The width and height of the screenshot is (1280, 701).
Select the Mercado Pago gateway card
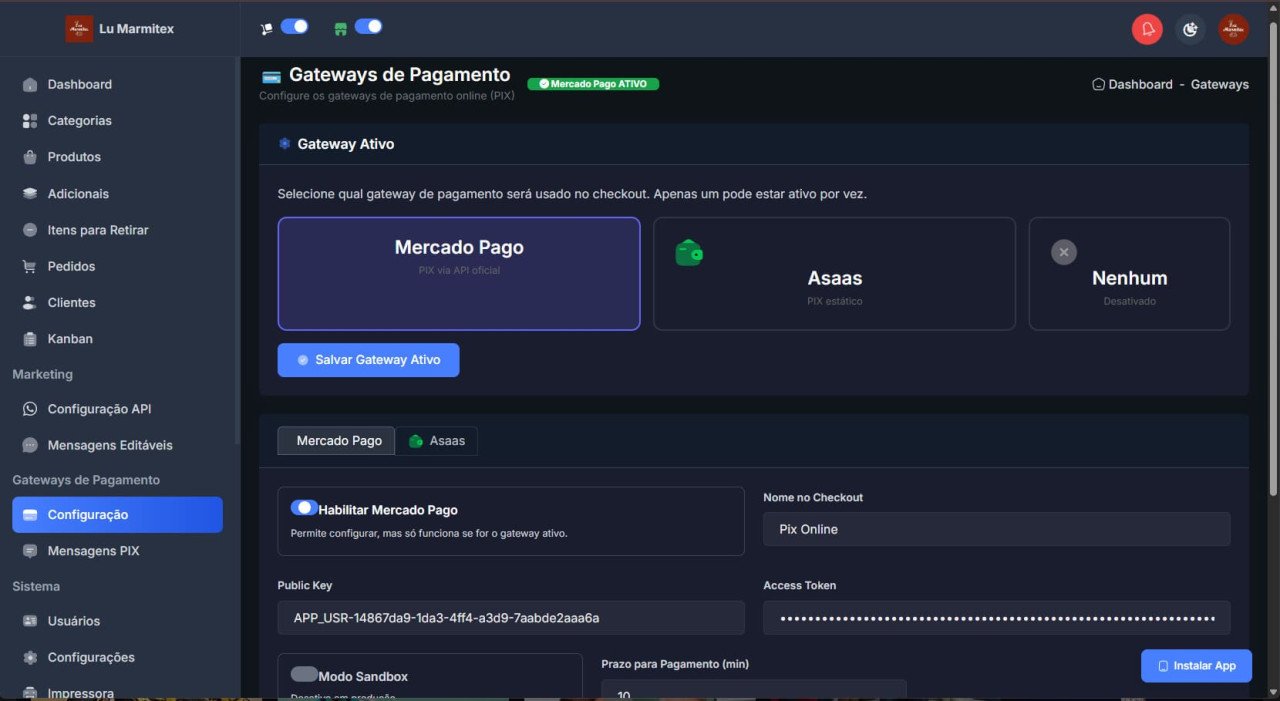click(458, 273)
